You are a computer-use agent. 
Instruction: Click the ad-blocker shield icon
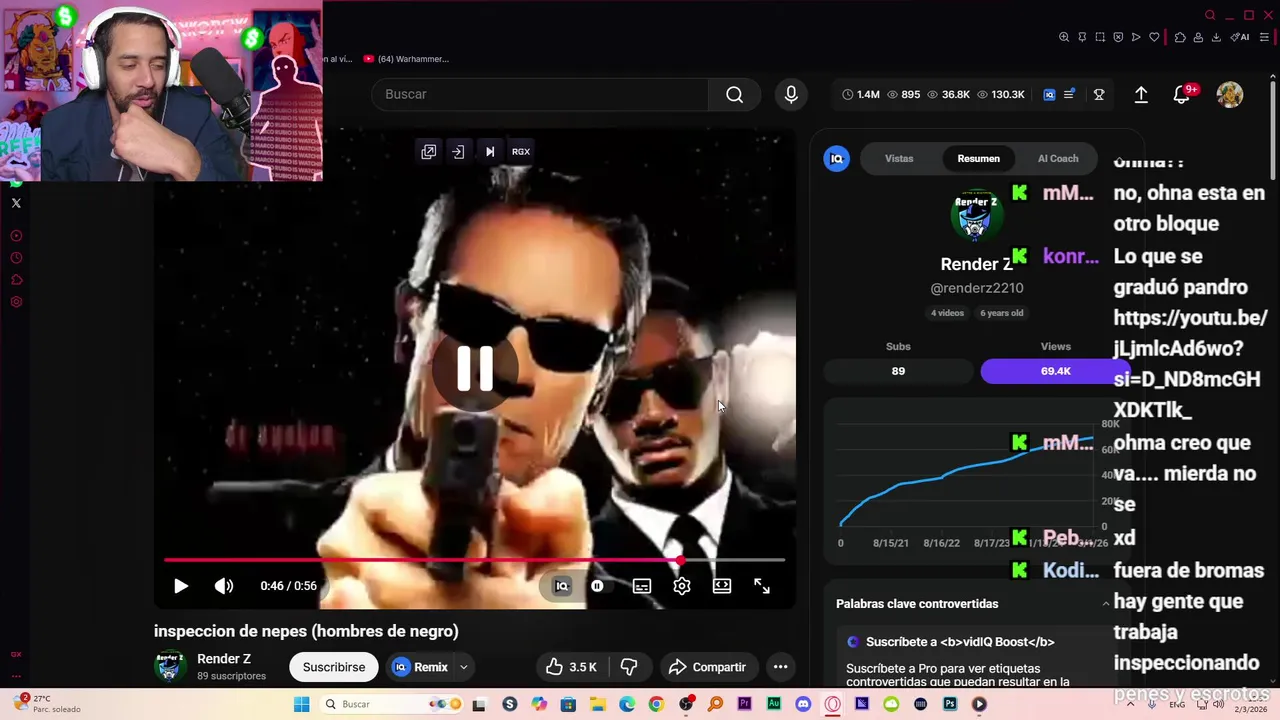click(x=1118, y=38)
